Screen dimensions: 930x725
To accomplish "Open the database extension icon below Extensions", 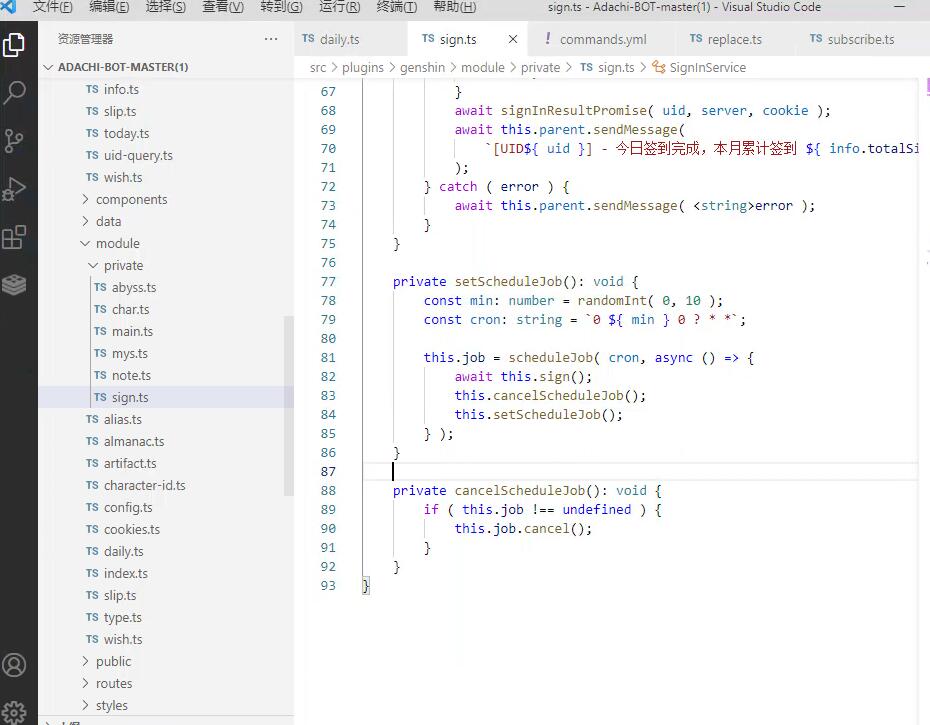I will (15, 283).
